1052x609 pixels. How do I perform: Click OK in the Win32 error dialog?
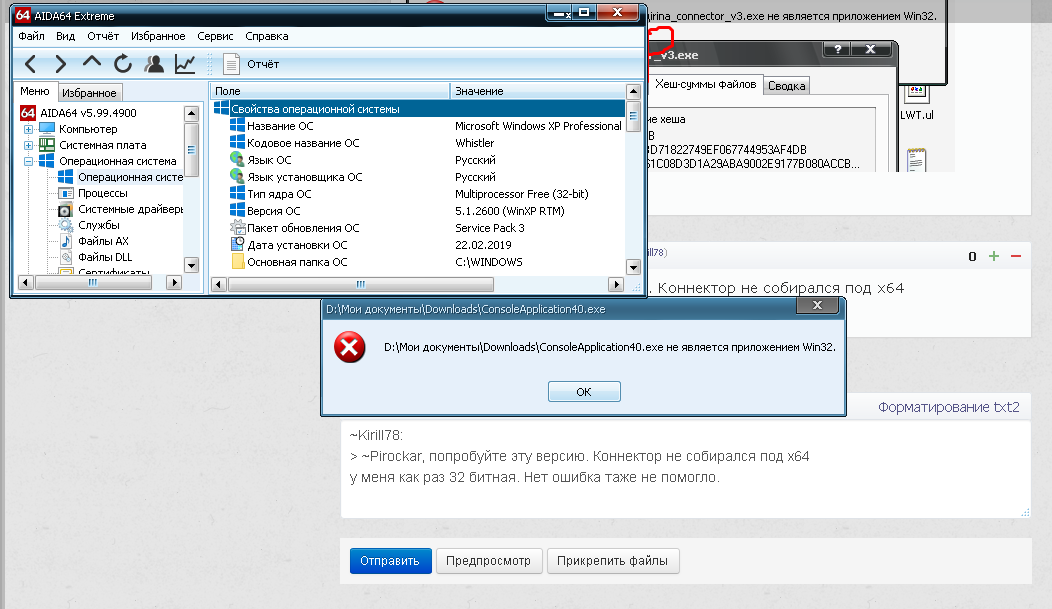pos(584,392)
